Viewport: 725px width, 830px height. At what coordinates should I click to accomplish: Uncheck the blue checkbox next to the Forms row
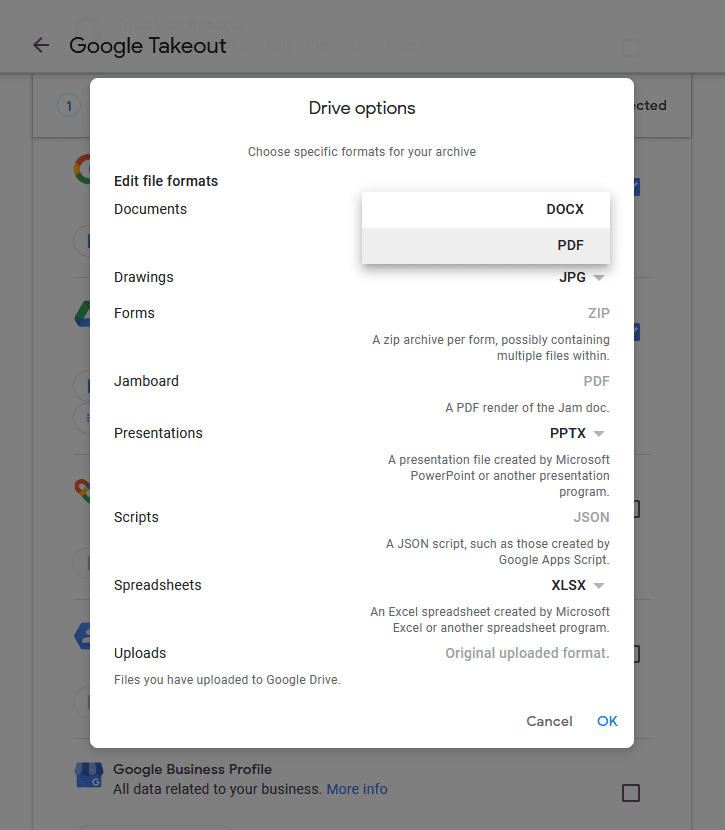(x=630, y=331)
